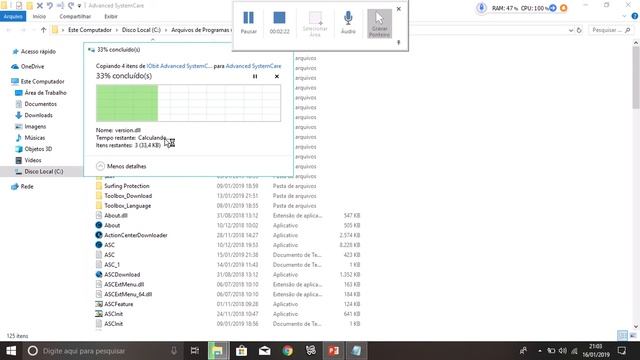Open address bar history dropdown
The image size is (640, 360).
pos(571,30)
